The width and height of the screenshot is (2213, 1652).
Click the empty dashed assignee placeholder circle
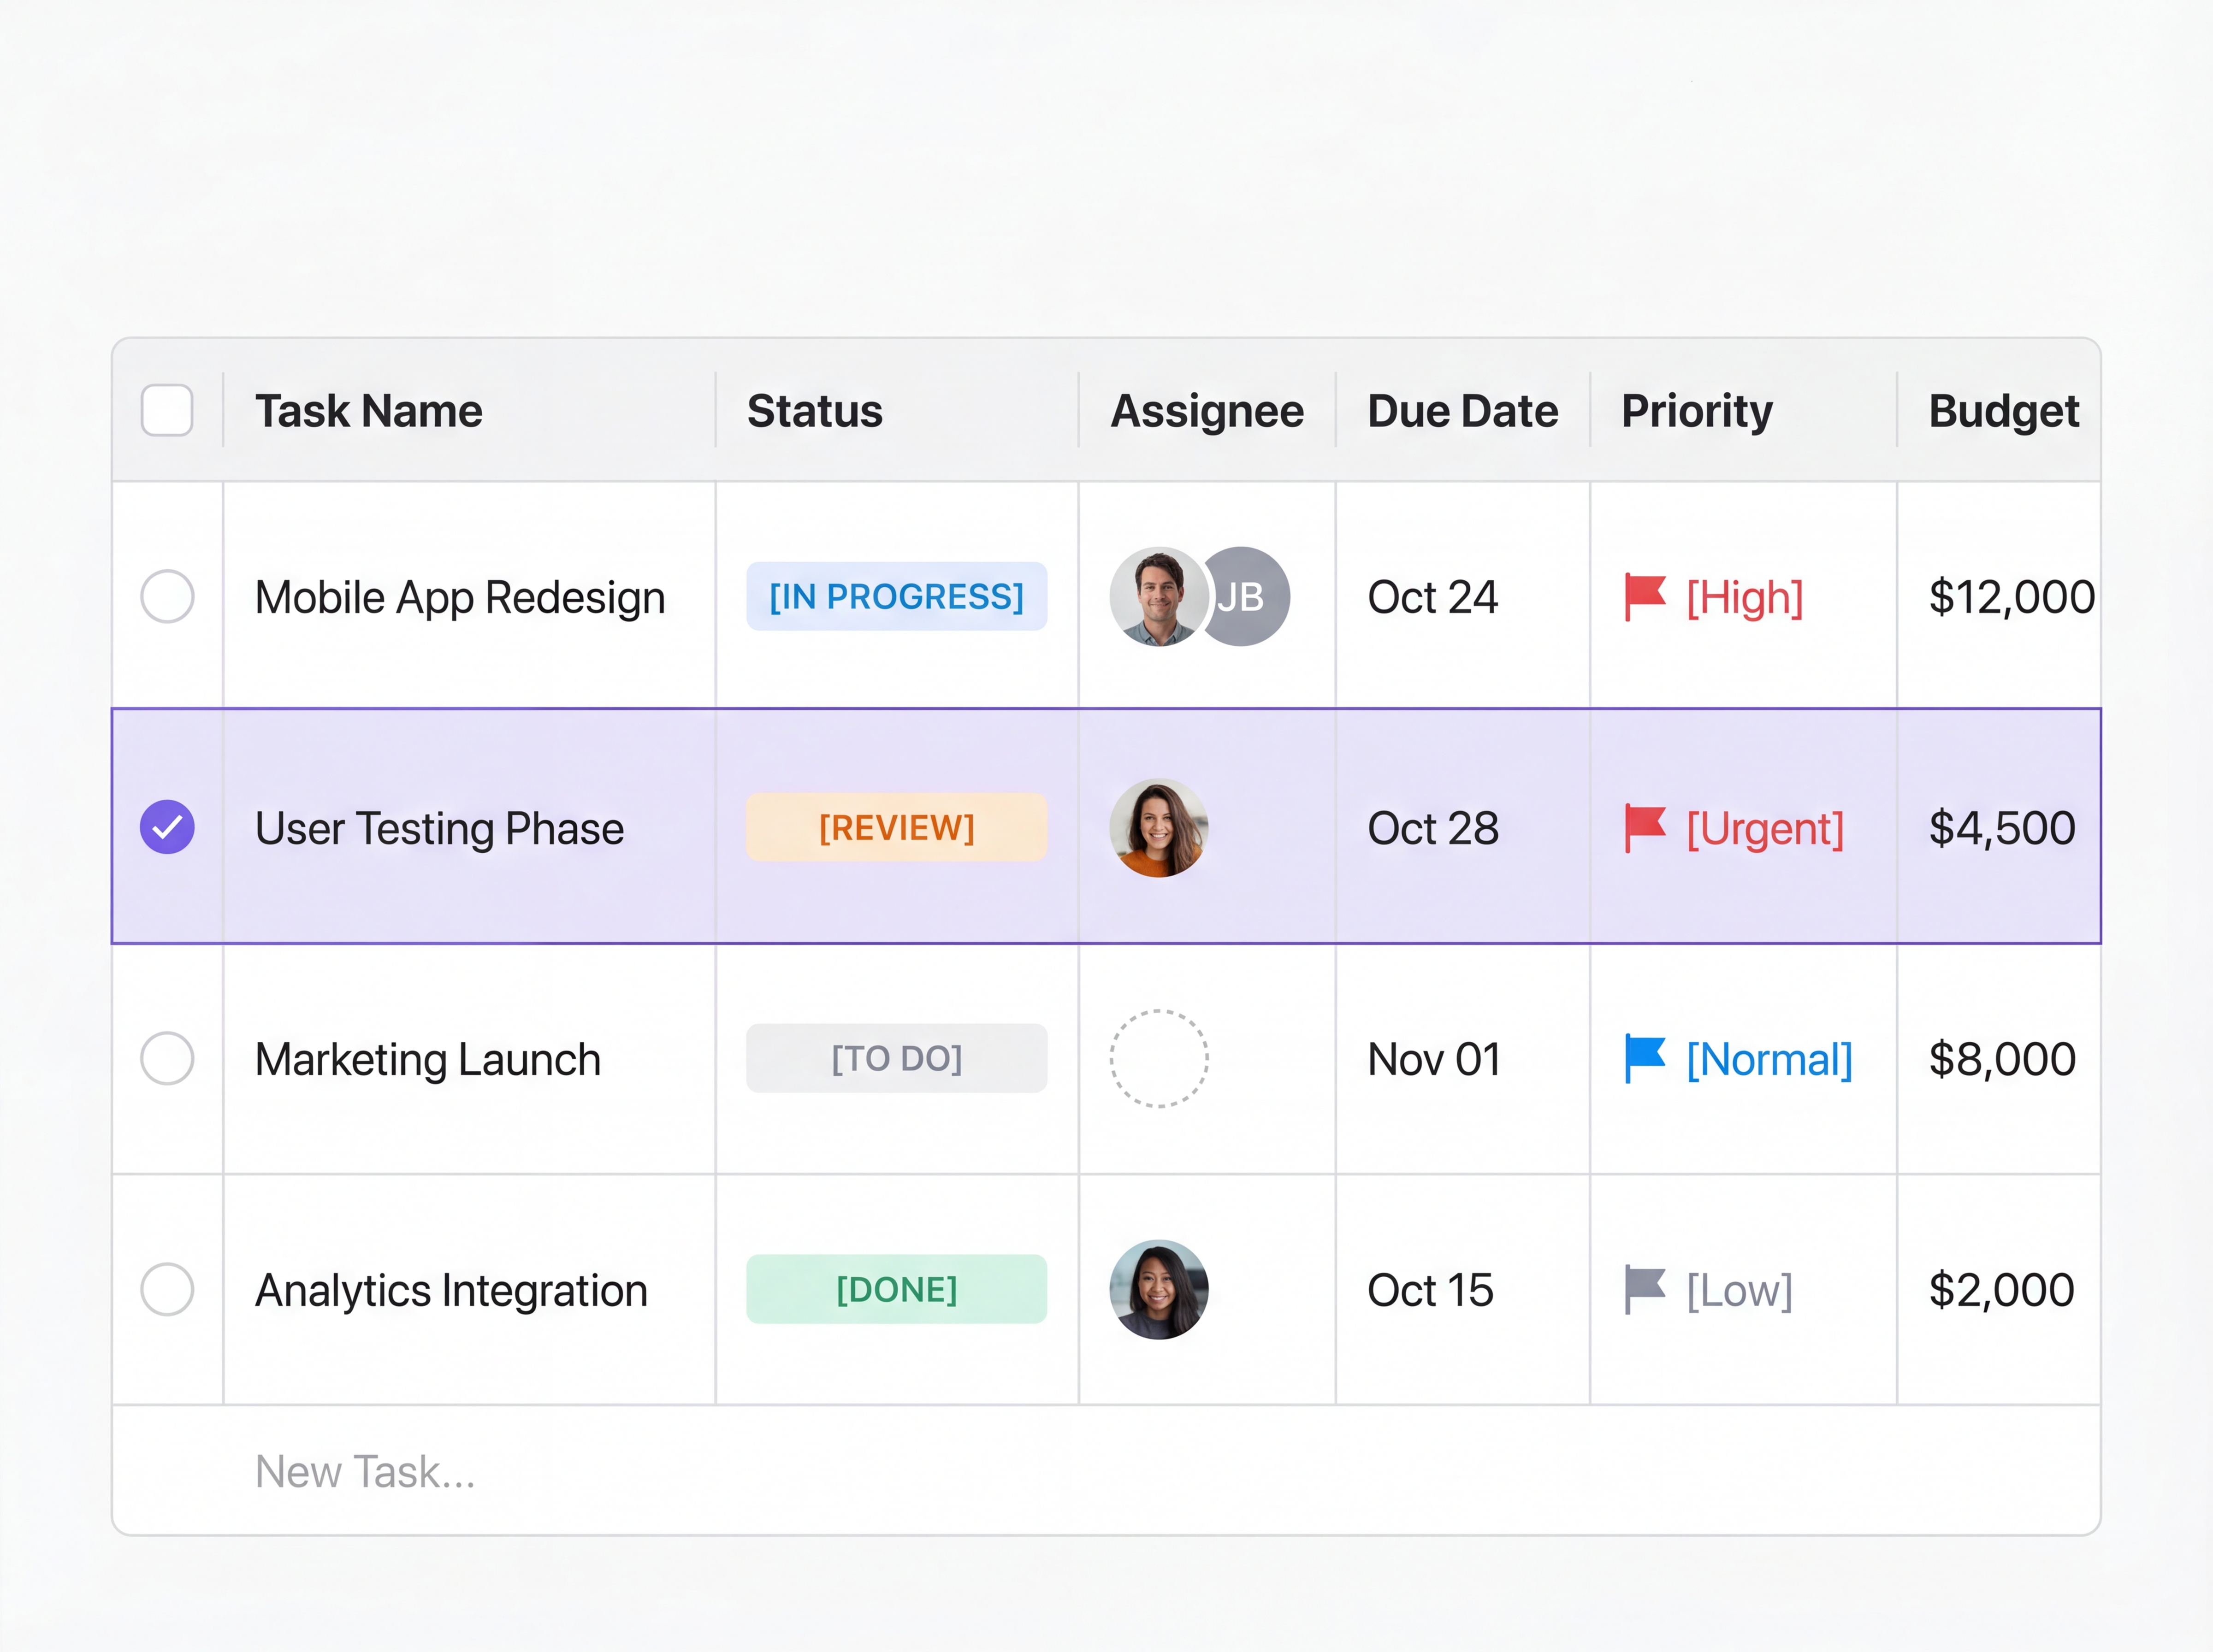(1158, 1058)
